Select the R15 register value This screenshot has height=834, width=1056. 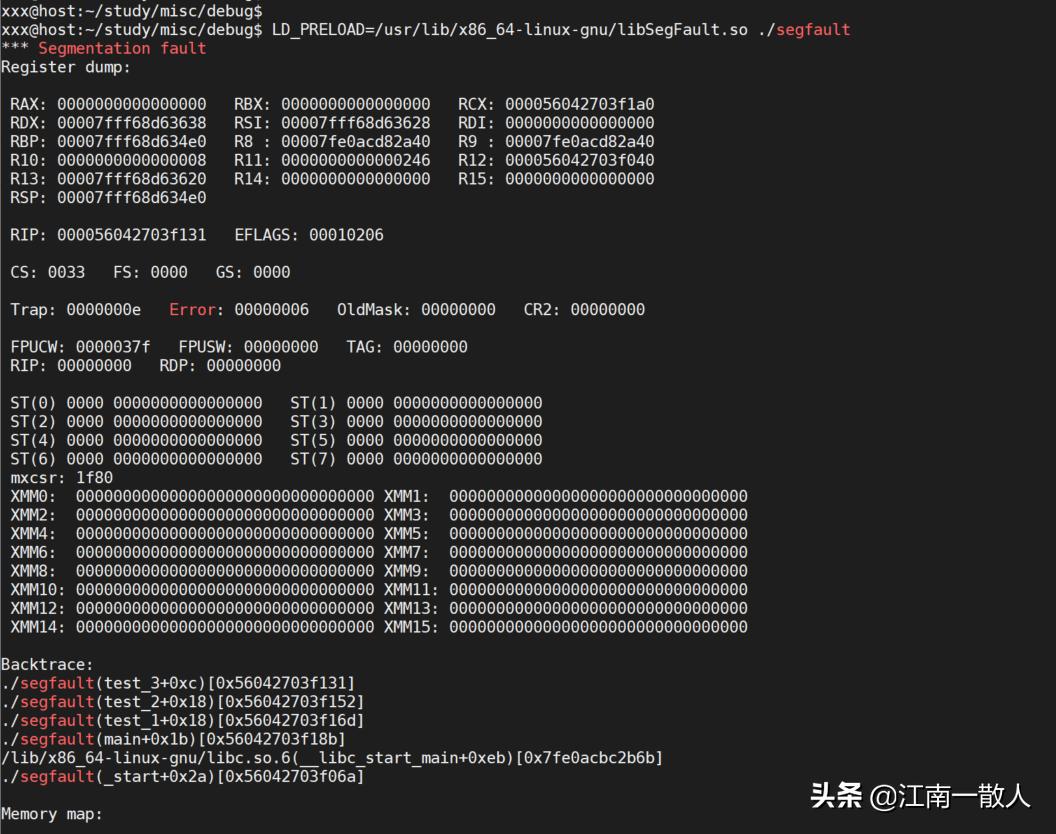[580, 179]
